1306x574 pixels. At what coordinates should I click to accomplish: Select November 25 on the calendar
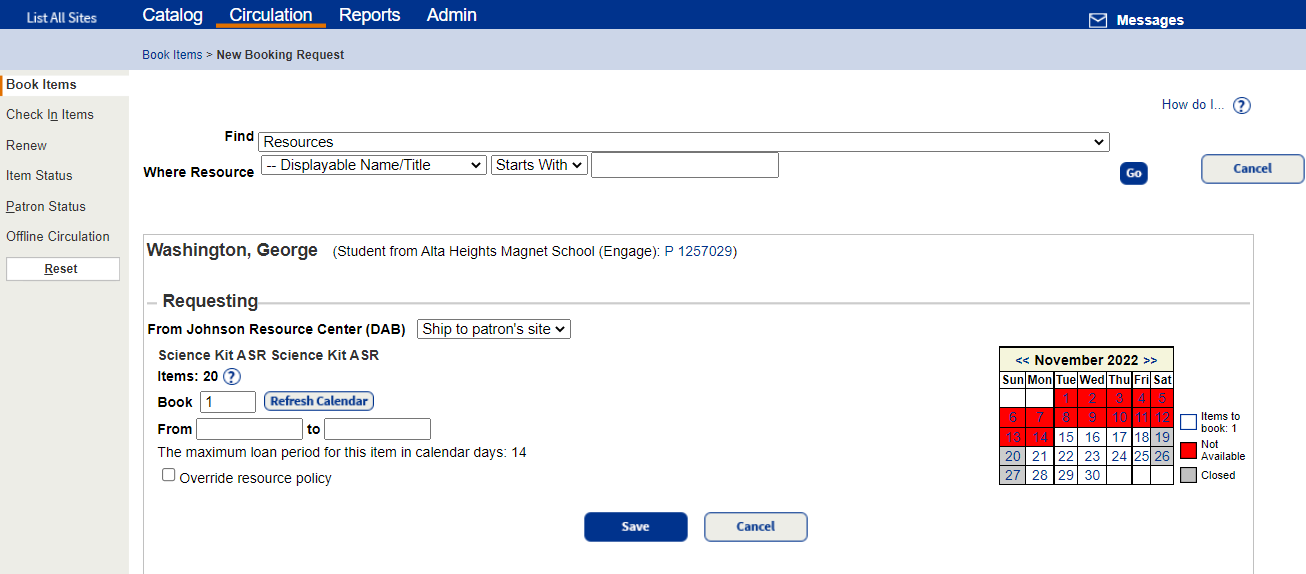click(x=1141, y=456)
